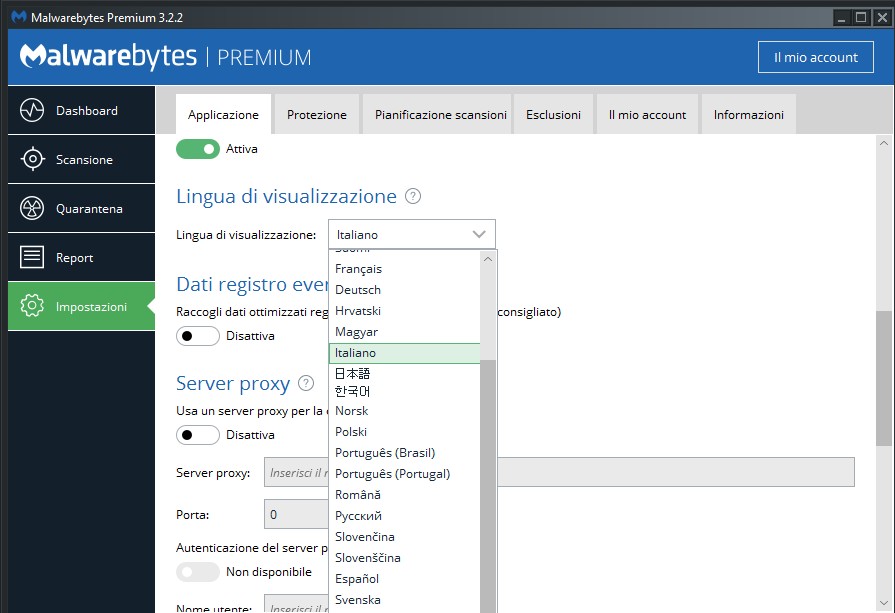The width and height of the screenshot is (895, 613).
Task: Click the Impostazioni gear icon
Action: (32, 306)
